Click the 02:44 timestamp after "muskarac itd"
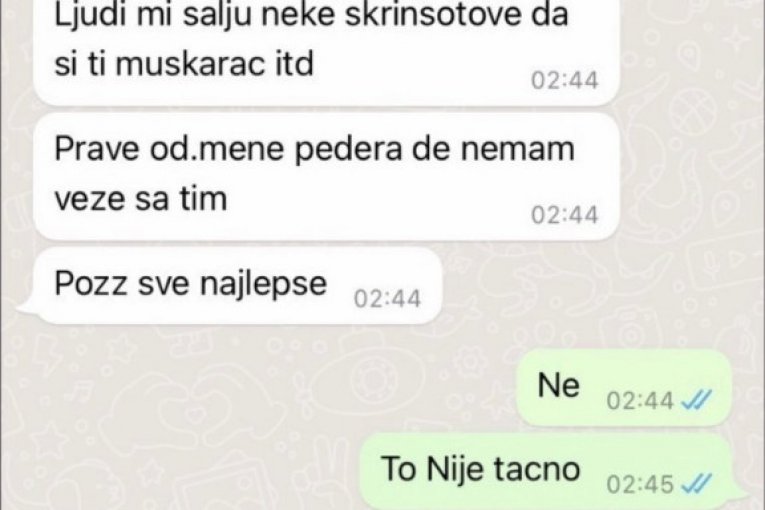Viewport: 765px width, 510px height. (564, 80)
